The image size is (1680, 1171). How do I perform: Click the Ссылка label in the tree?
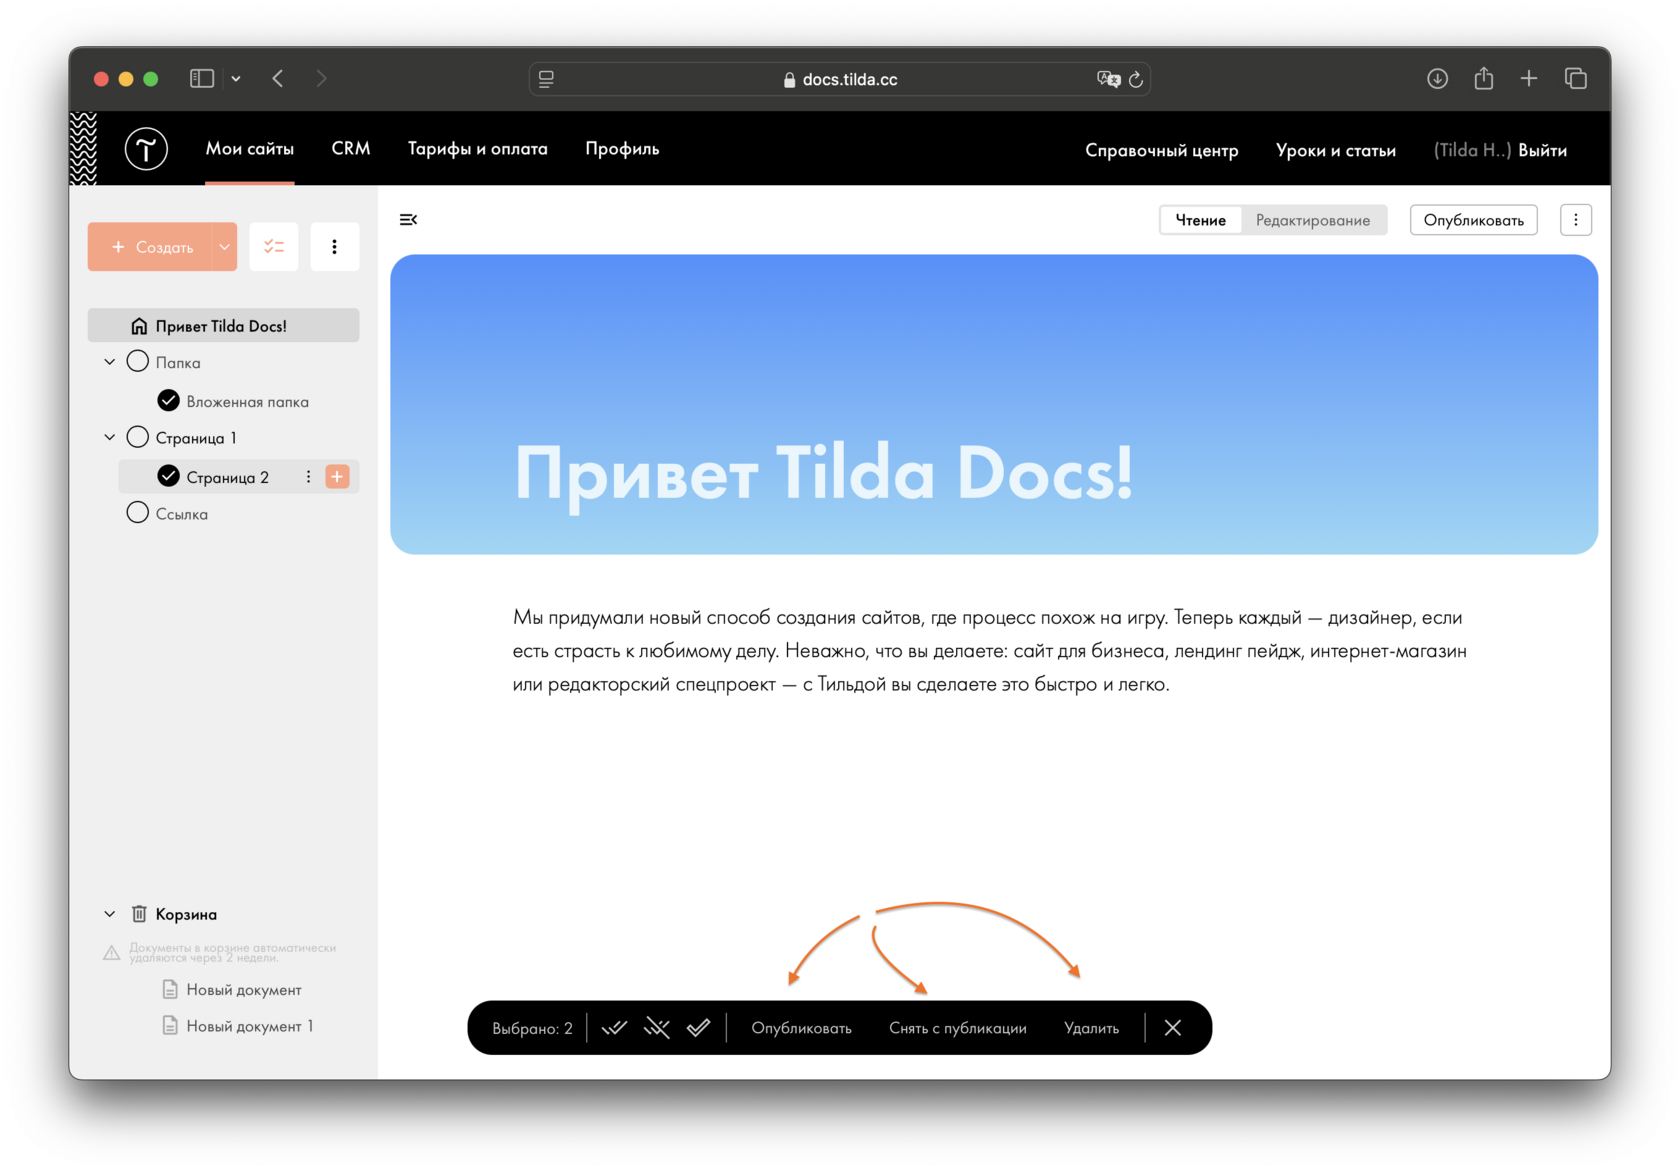182,514
